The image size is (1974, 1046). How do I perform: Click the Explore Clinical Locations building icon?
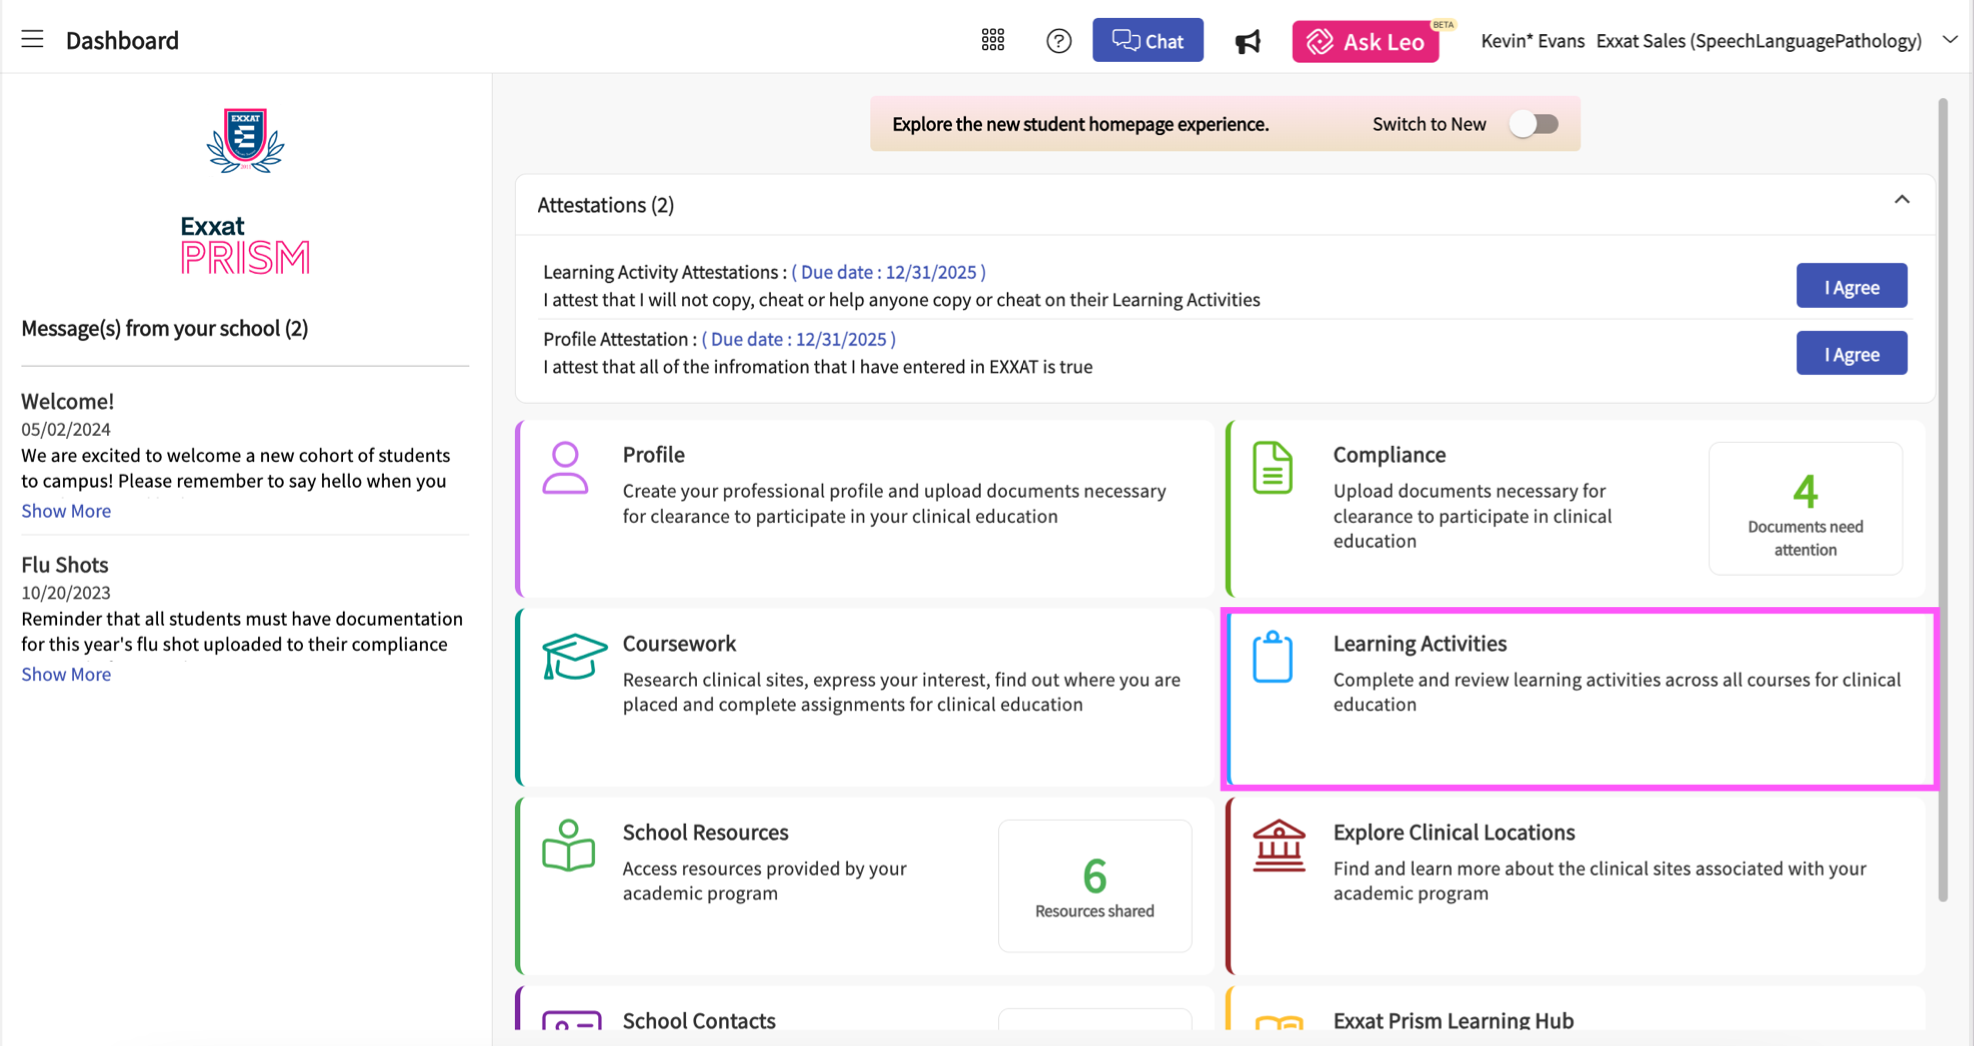pyautogui.click(x=1279, y=846)
